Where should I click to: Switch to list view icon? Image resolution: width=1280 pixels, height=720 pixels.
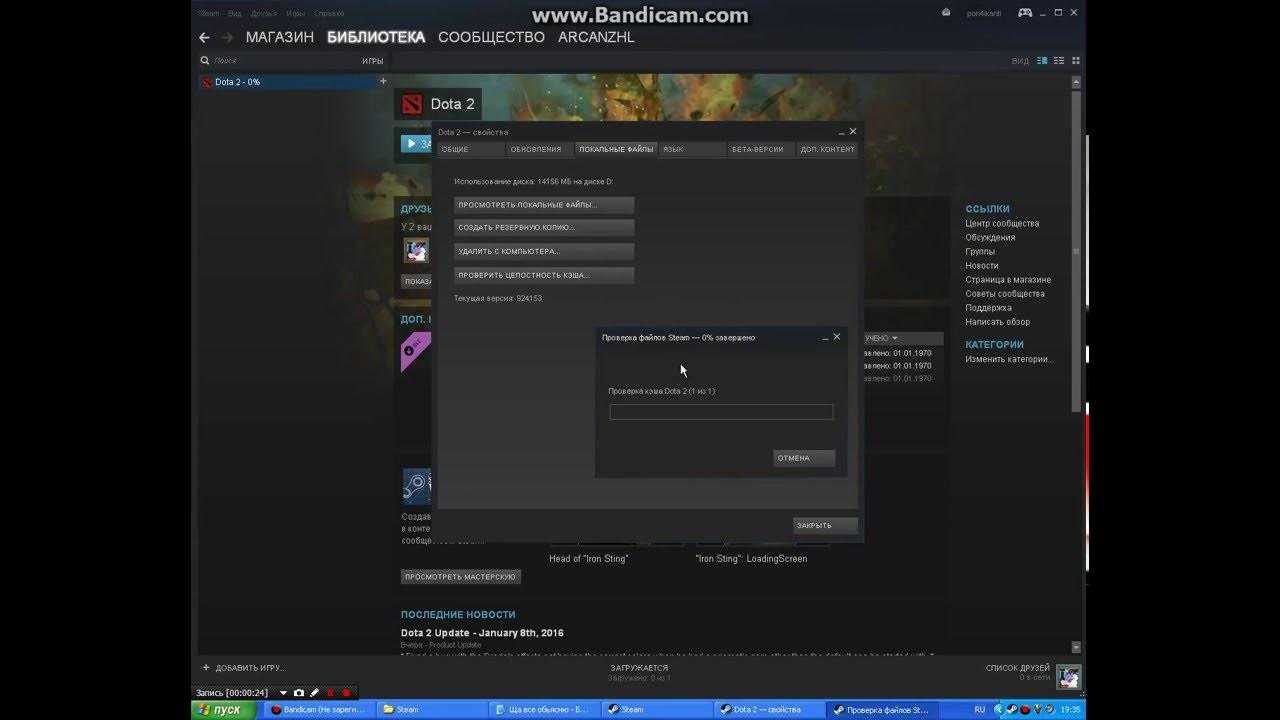point(1059,61)
